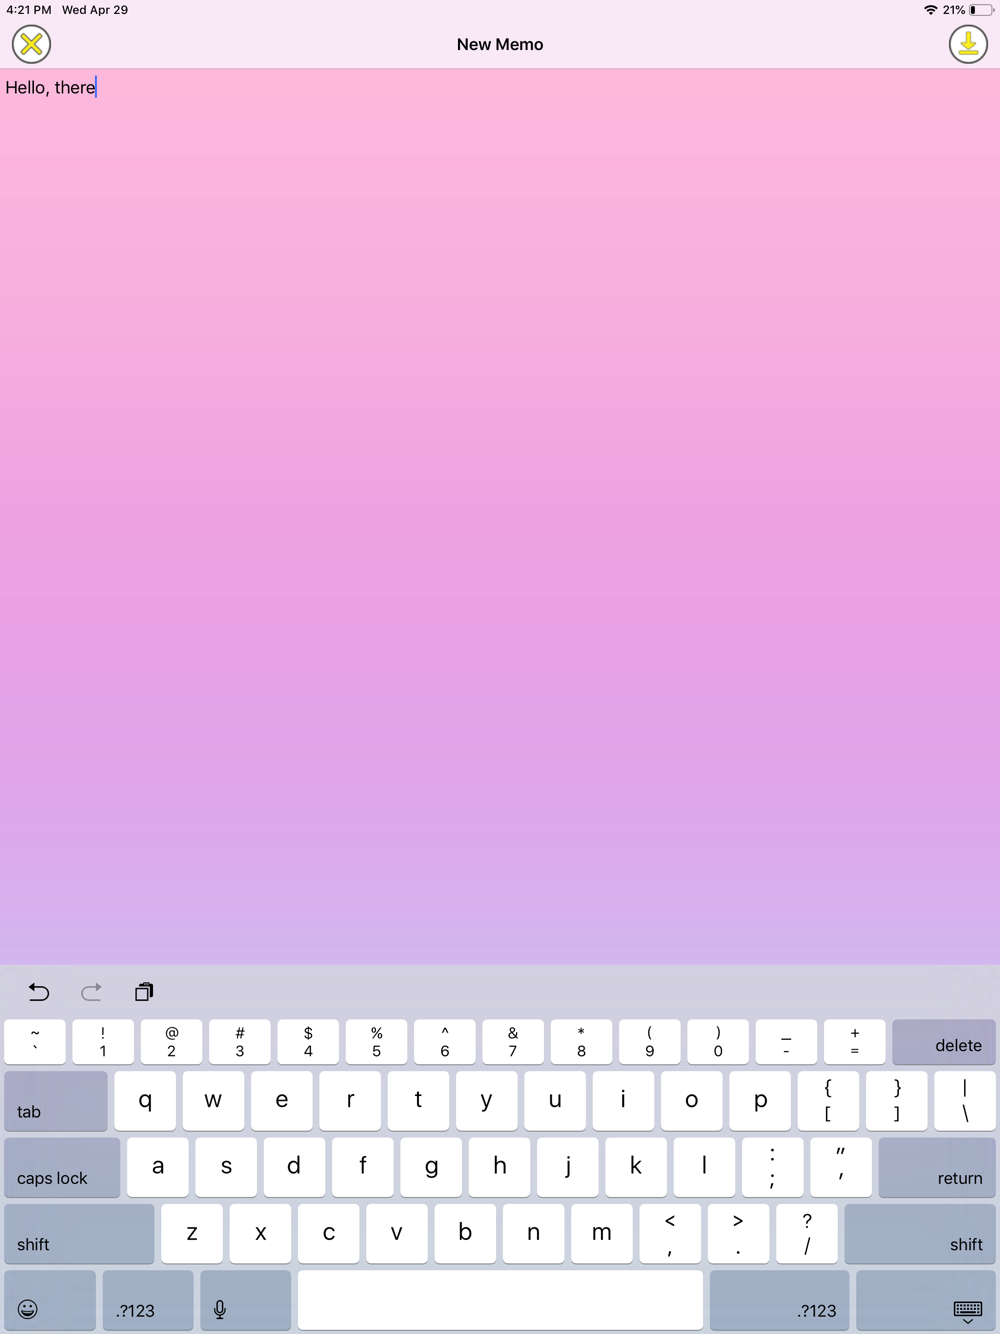Click in the memo text area after "Hello, there"
The width and height of the screenshot is (1000, 1334).
500,516
